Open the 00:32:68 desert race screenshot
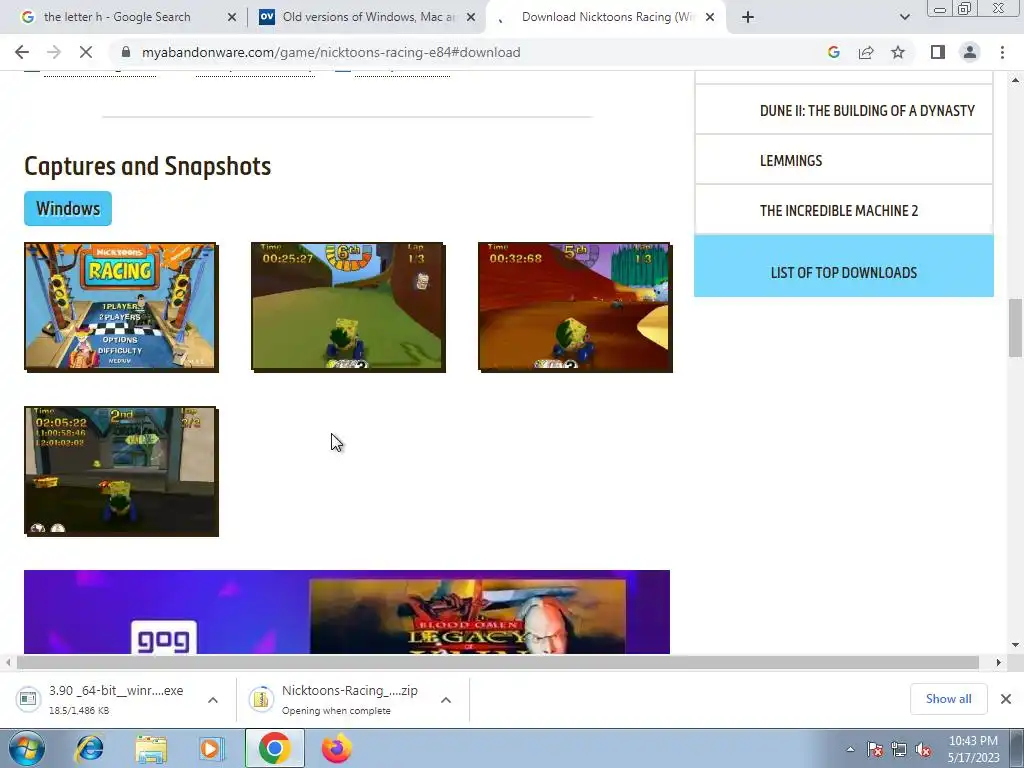This screenshot has height=768, width=1024. point(575,307)
